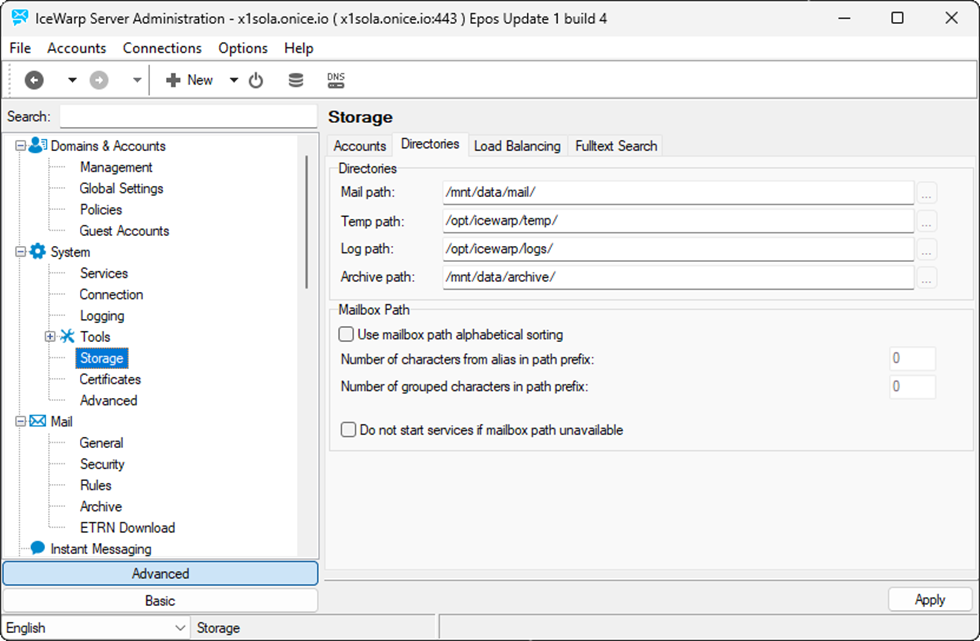Open the Accounts menu

pyautogui.click(x=76, y=48)
